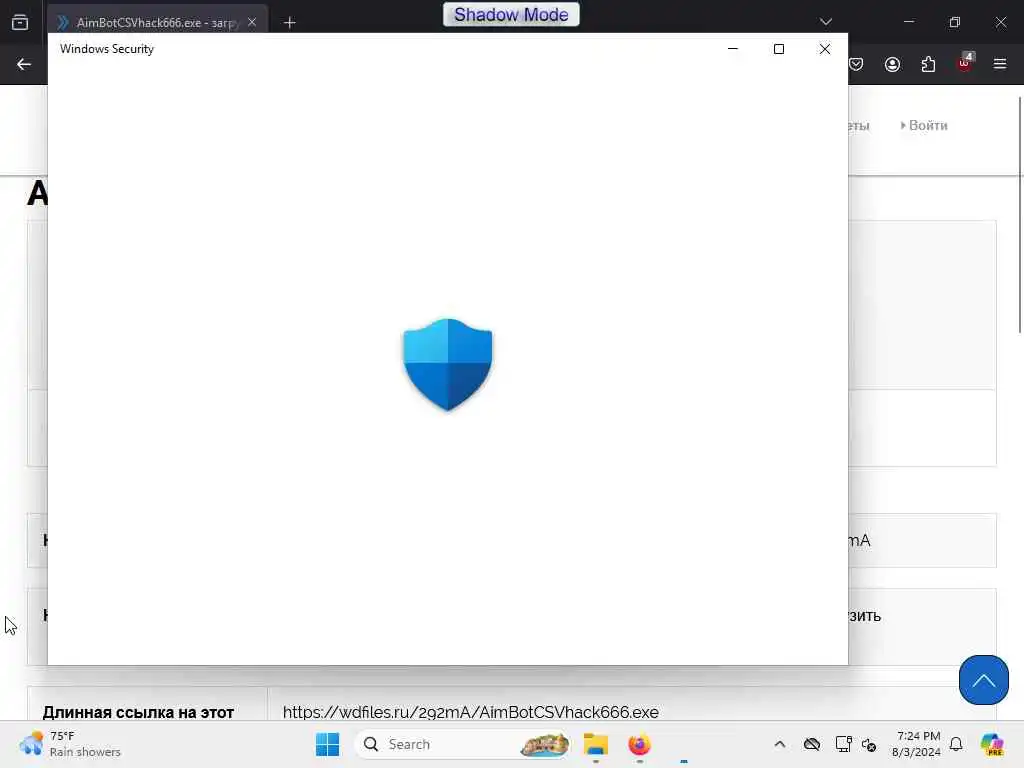The height and width of the screenshot is (768, 1024).
Task: Open the clock showing 7:24 PM
Action: pos(917,744)
